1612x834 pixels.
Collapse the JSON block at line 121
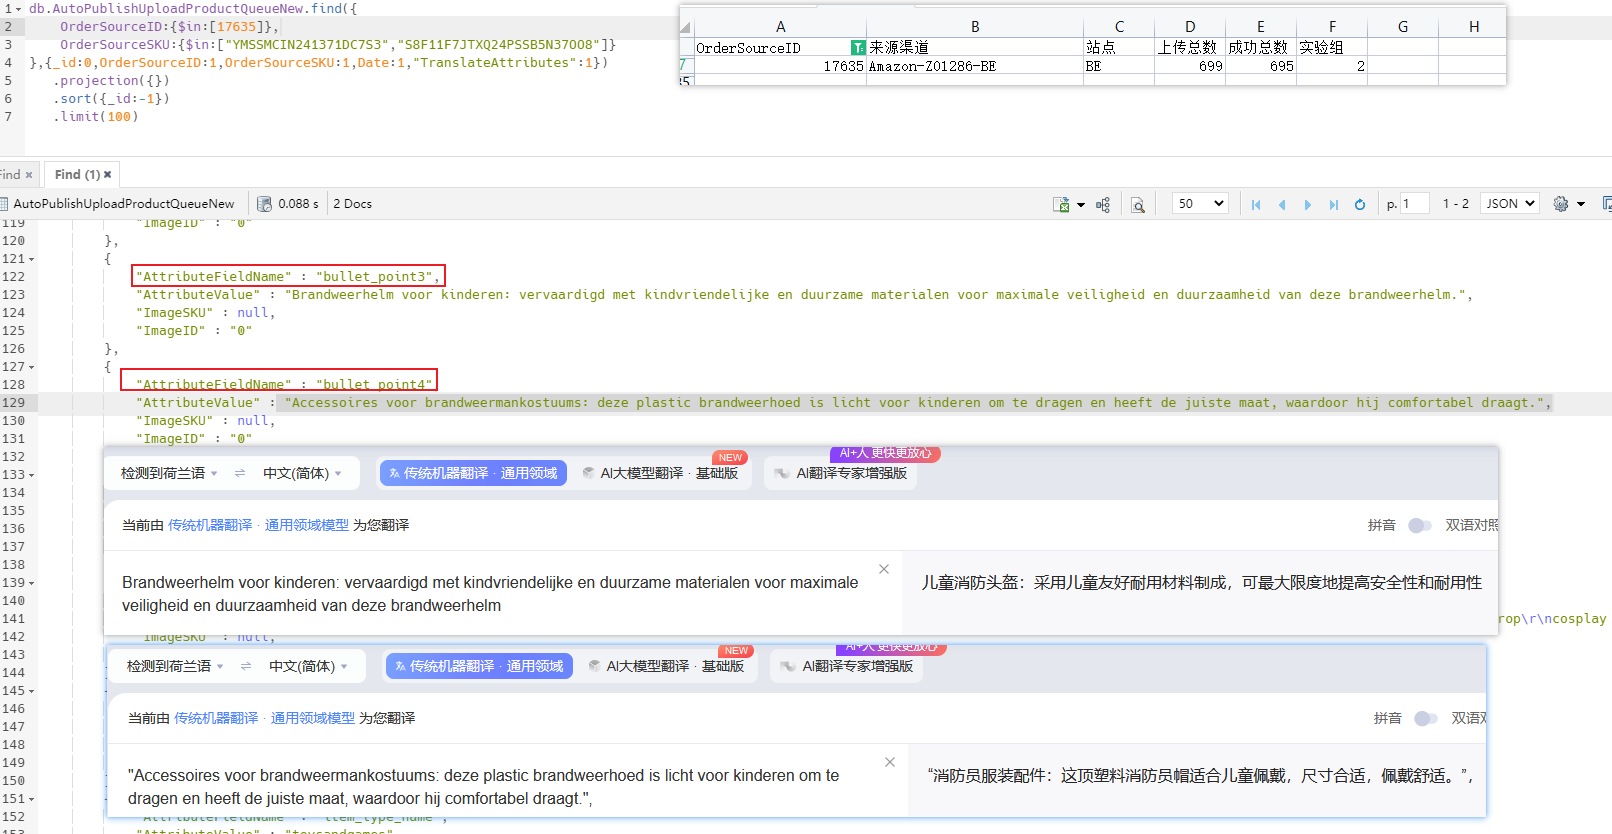[x=32, y=259]
